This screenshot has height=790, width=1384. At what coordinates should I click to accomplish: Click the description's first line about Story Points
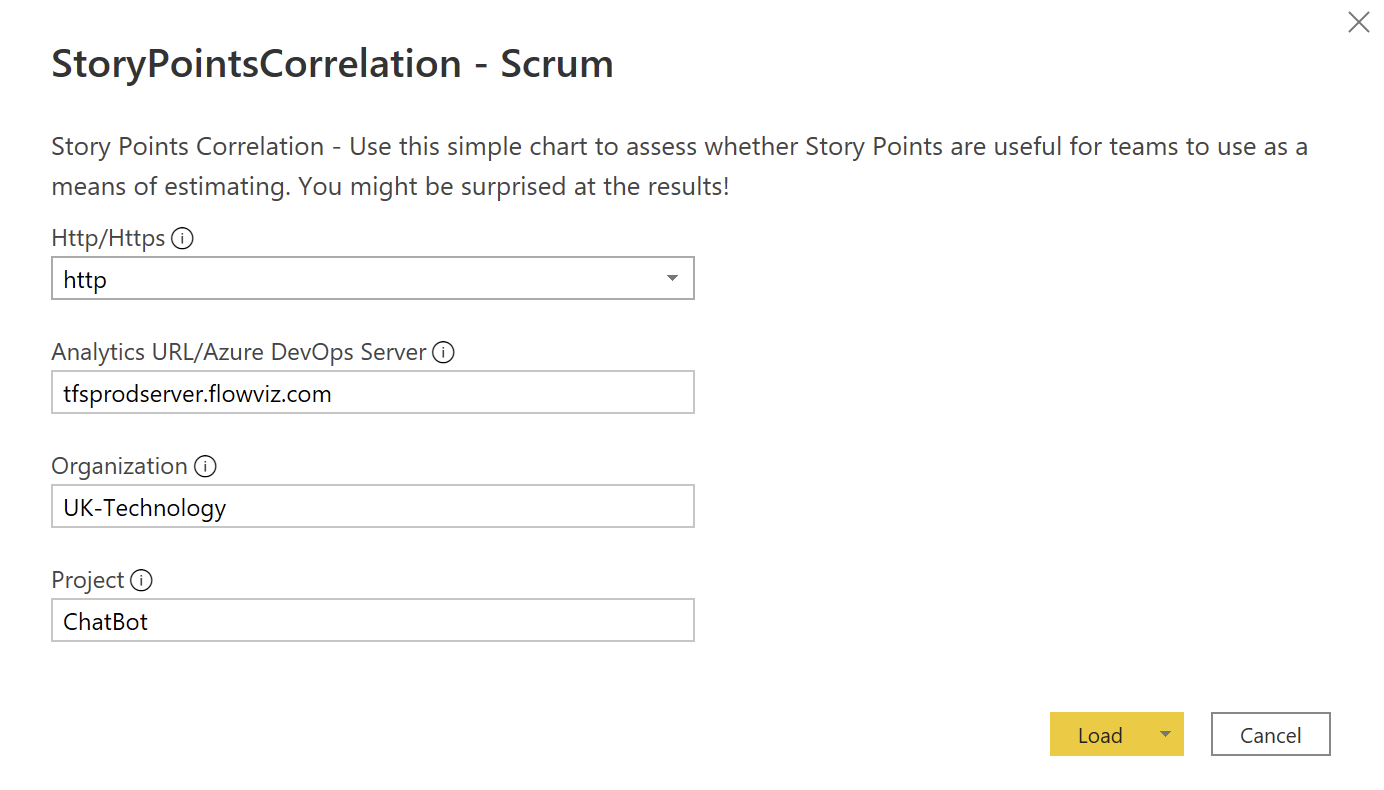pos(679,147)
